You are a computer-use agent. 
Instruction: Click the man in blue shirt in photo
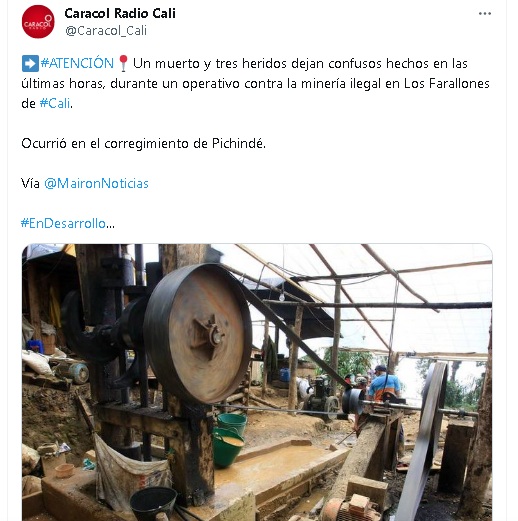point(384,384)
